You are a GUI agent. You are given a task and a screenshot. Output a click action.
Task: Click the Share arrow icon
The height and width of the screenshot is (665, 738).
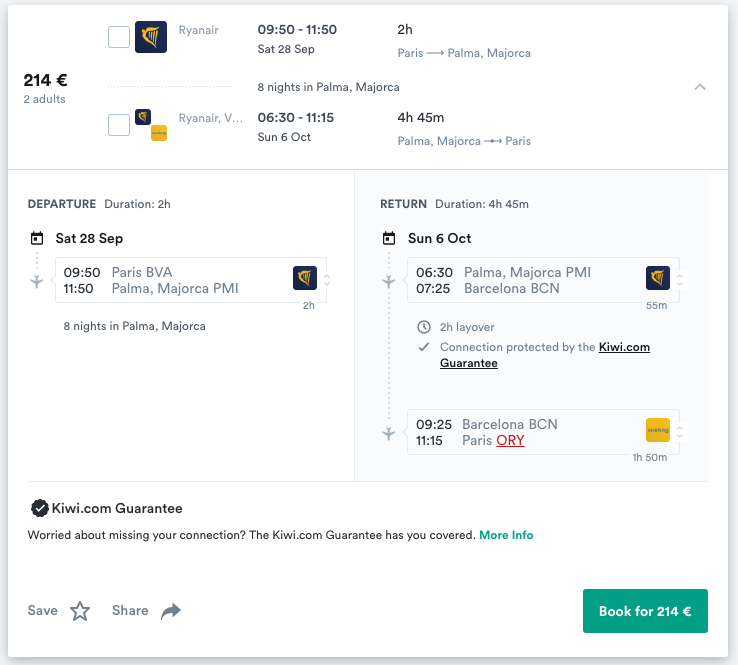click(171, 611)
